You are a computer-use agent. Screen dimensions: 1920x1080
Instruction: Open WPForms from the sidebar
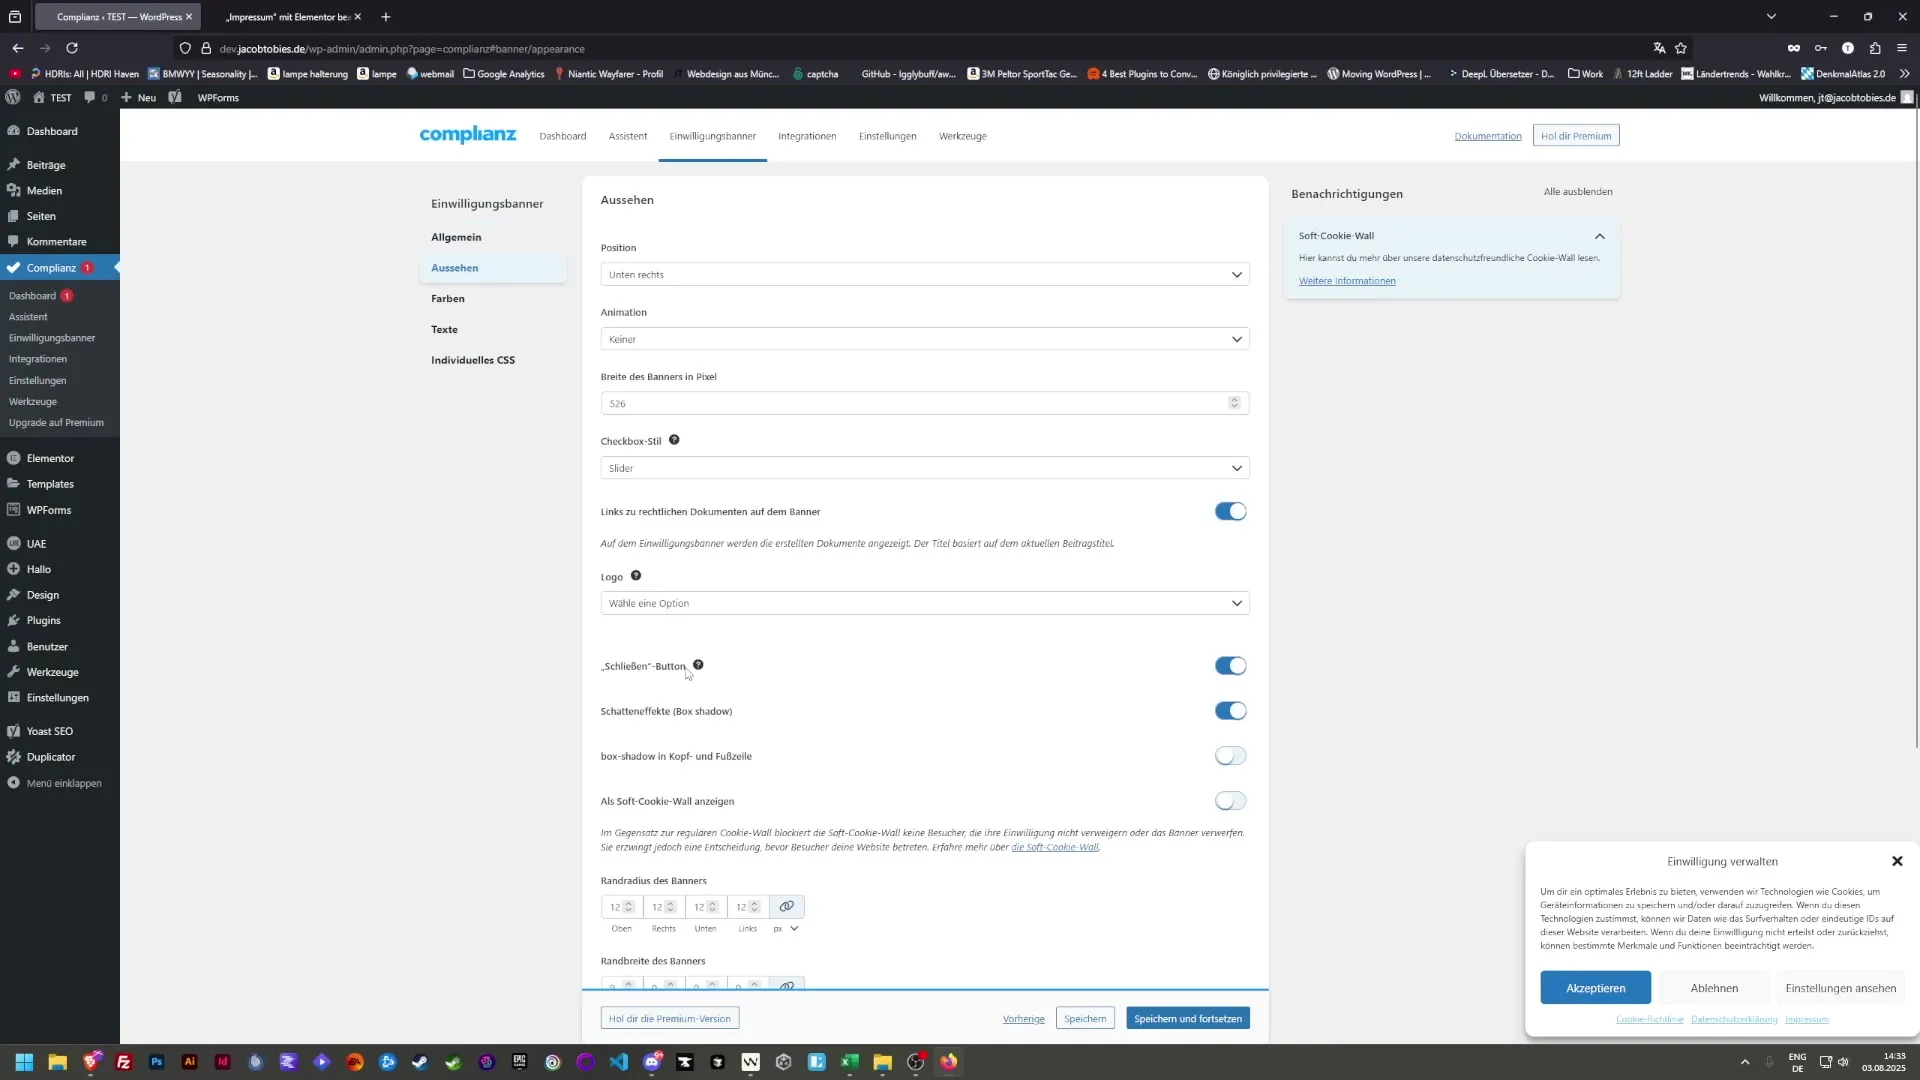coord(48,510)
